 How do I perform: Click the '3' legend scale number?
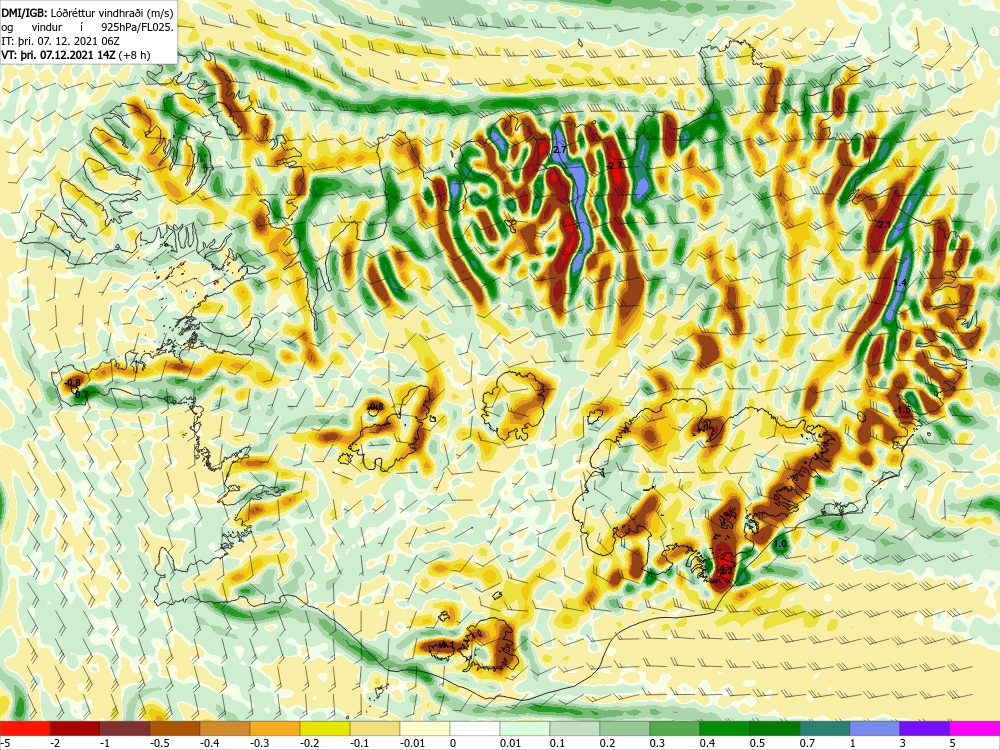pos(903,743)
